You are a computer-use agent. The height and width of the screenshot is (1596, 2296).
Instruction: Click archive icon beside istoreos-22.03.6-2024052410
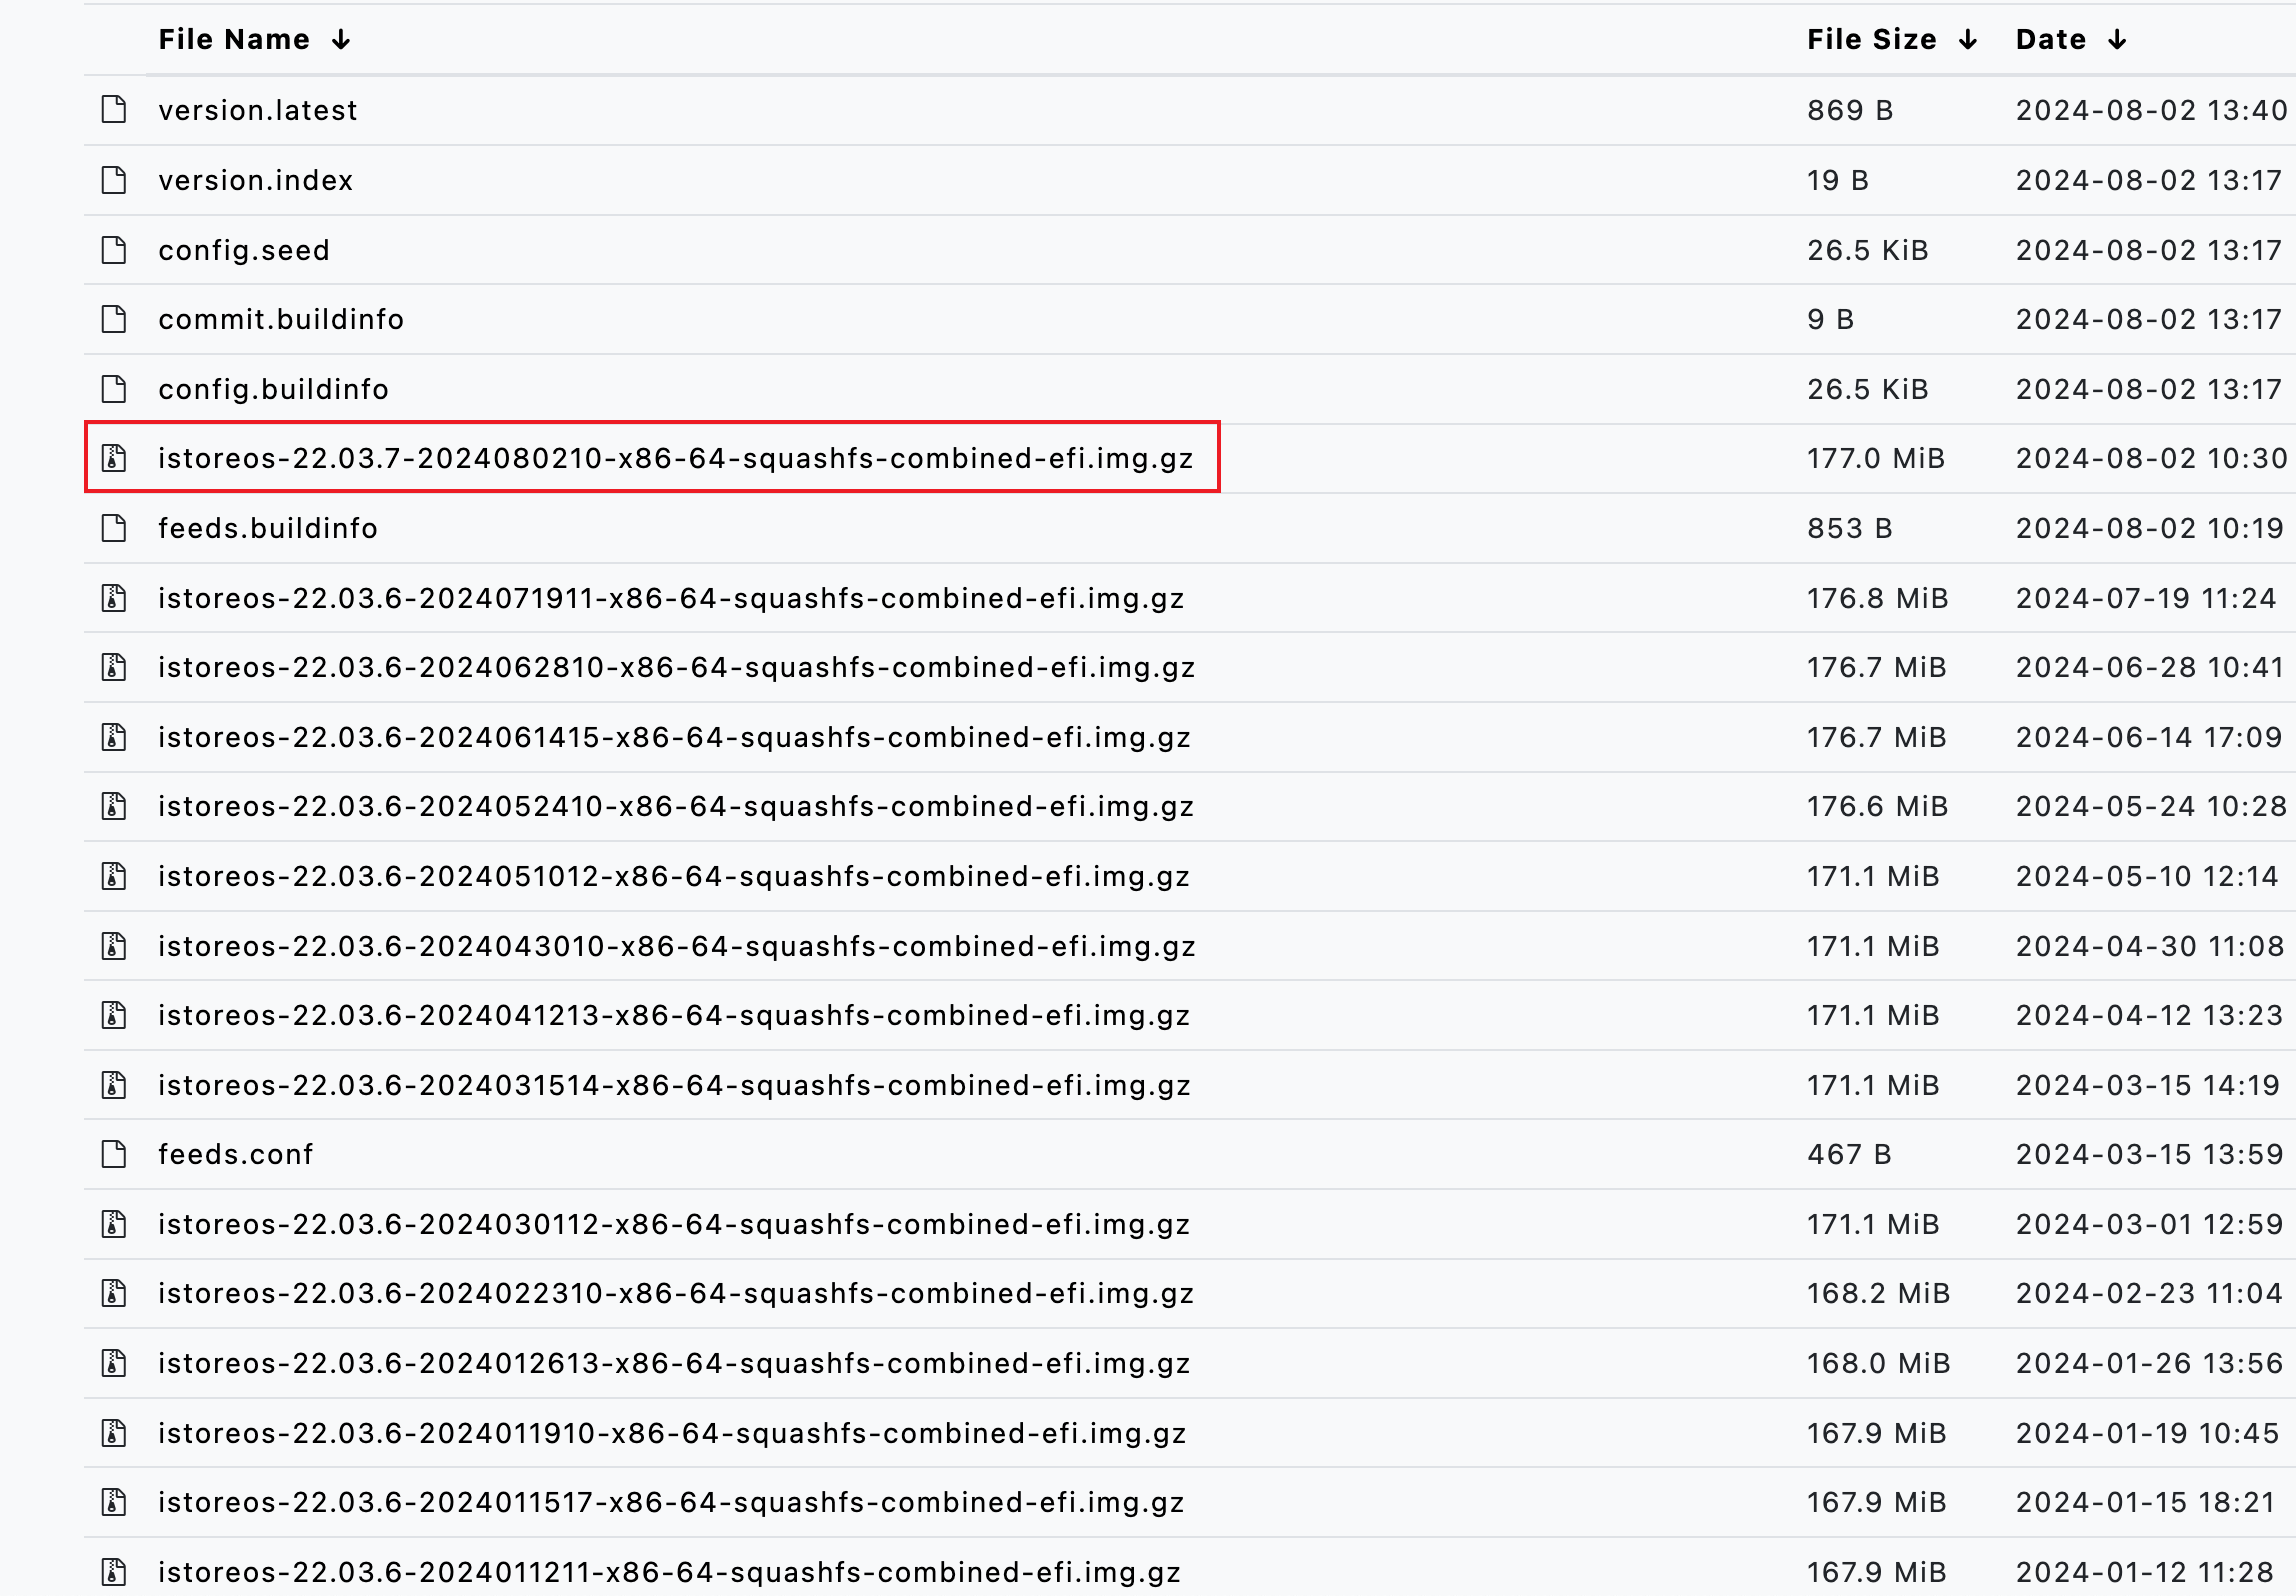pos(114,805)
